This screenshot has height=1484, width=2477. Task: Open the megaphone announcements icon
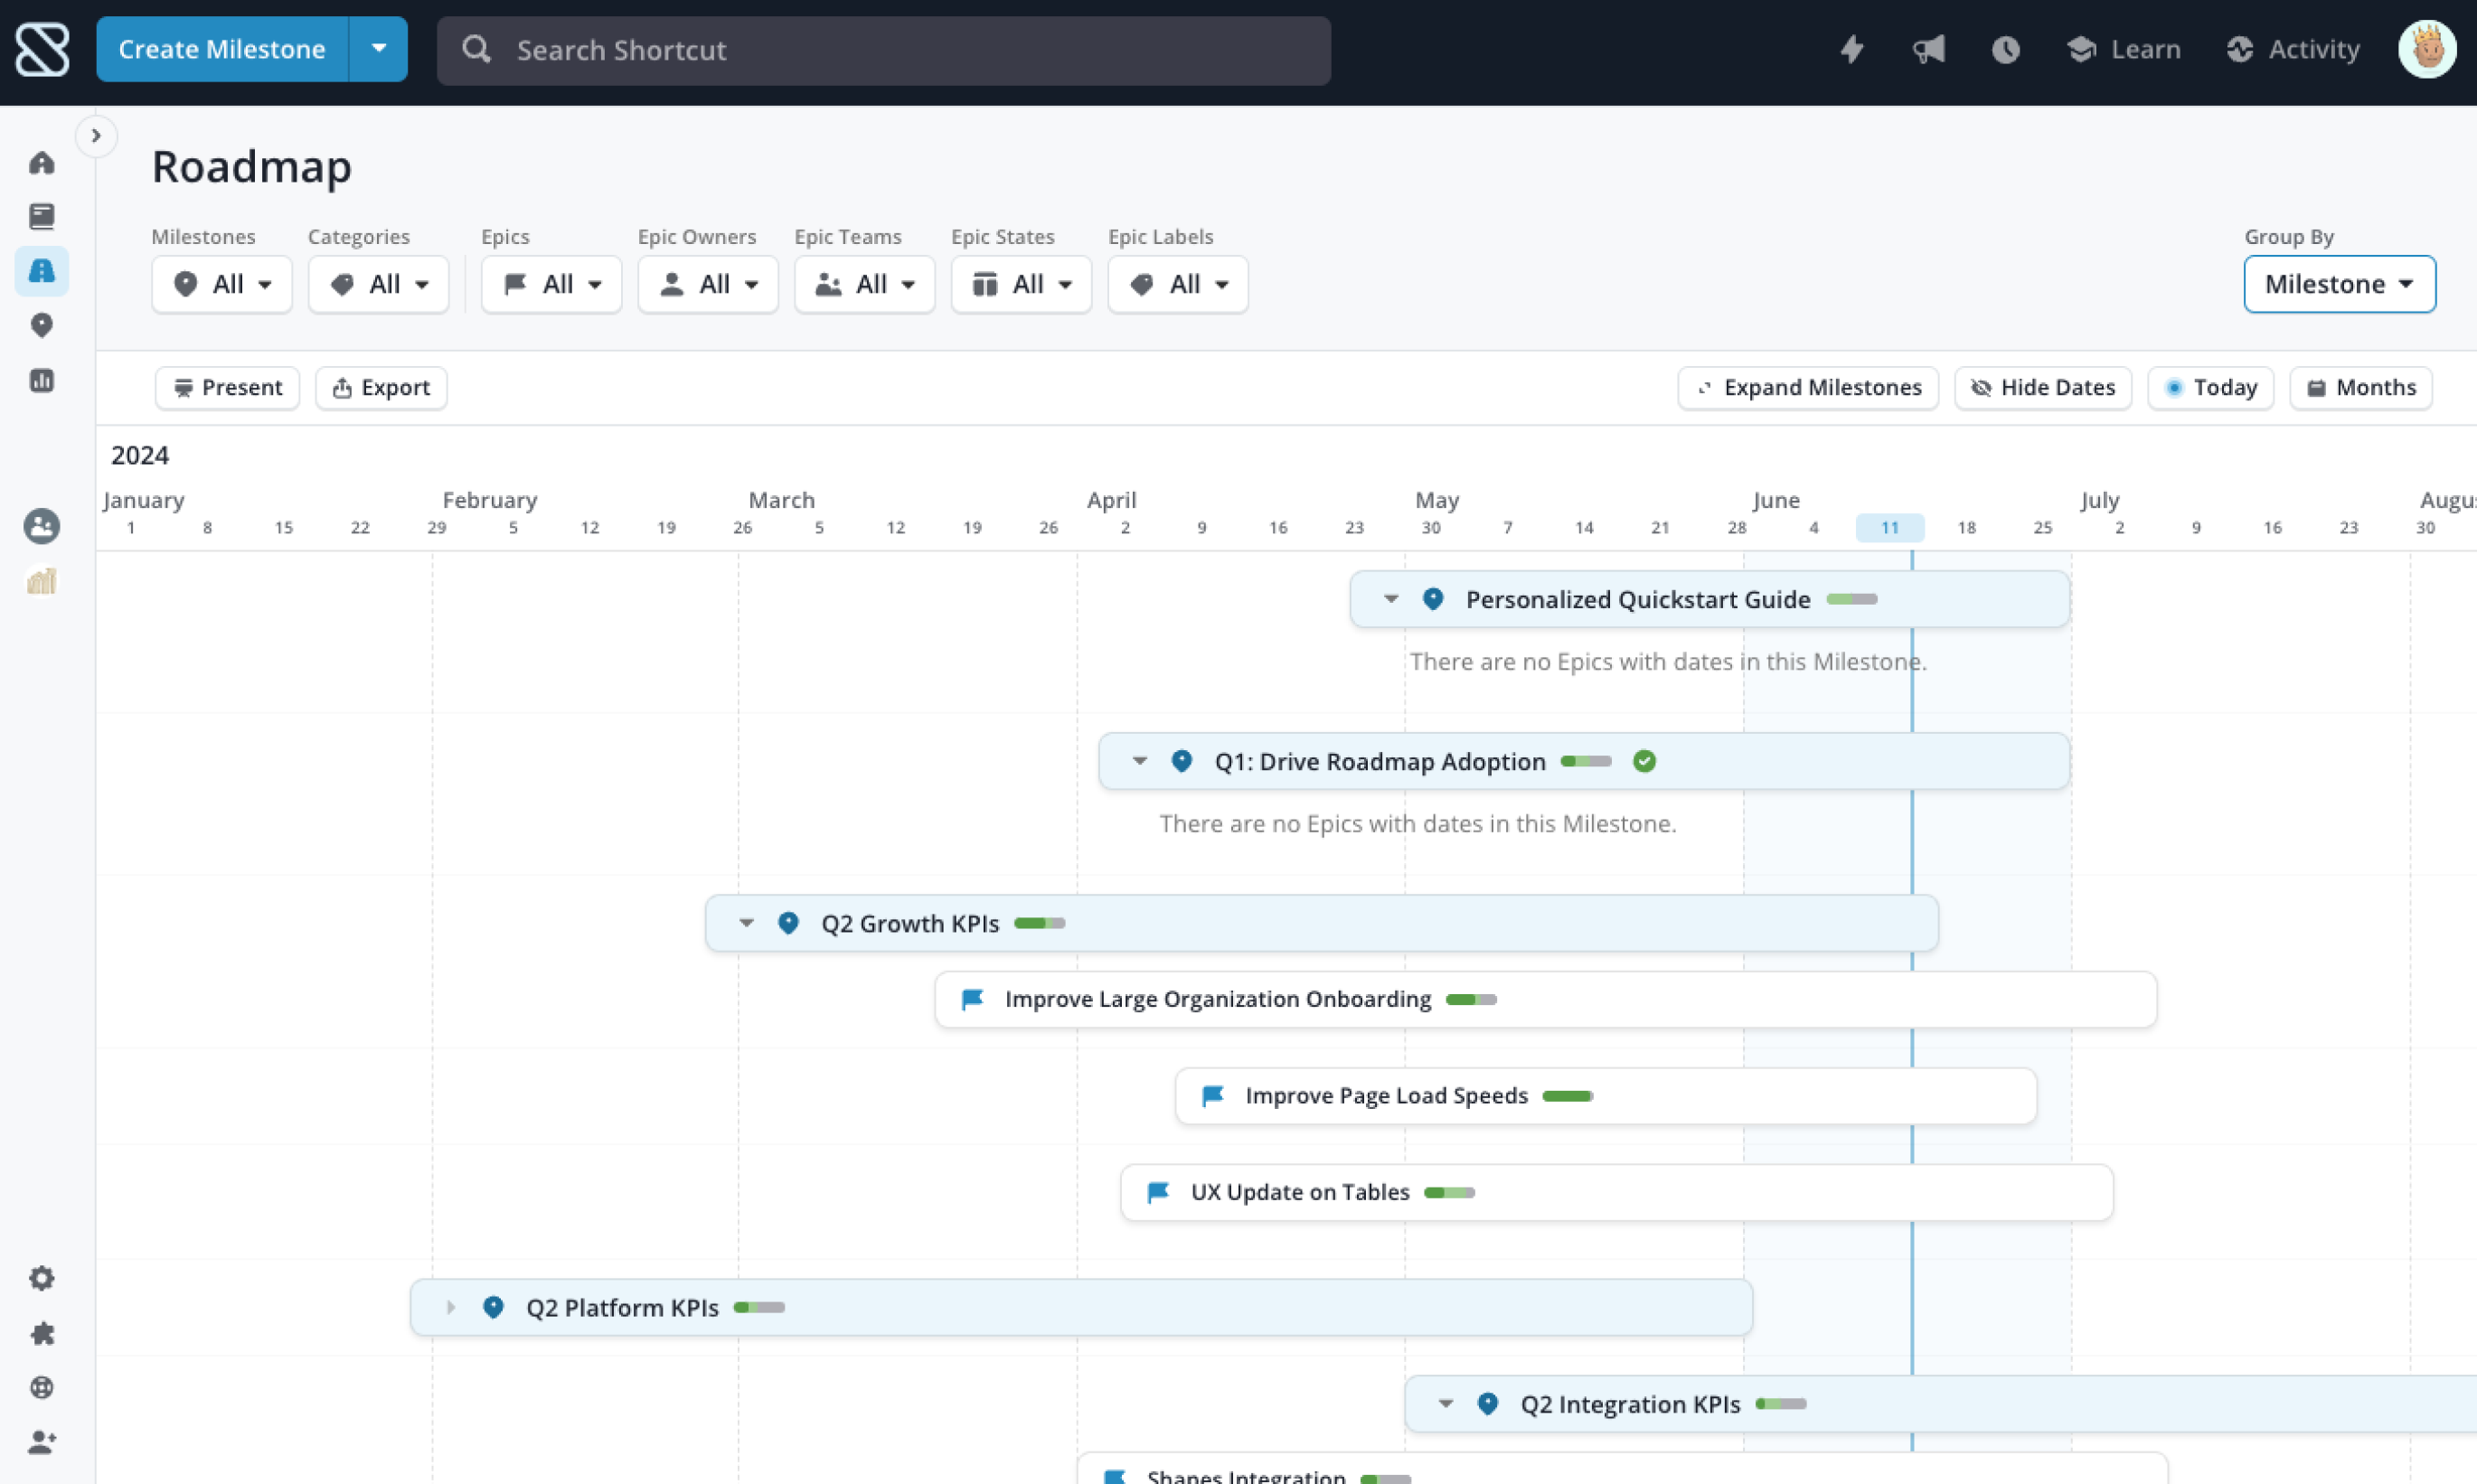click(1928, 49)
